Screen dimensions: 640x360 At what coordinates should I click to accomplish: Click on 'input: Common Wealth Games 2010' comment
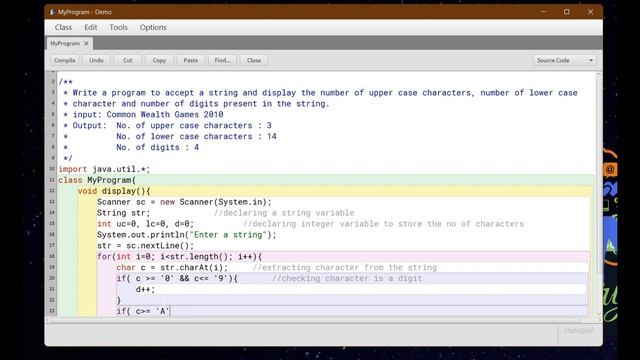pyautogui.click(x=148, y=114)
